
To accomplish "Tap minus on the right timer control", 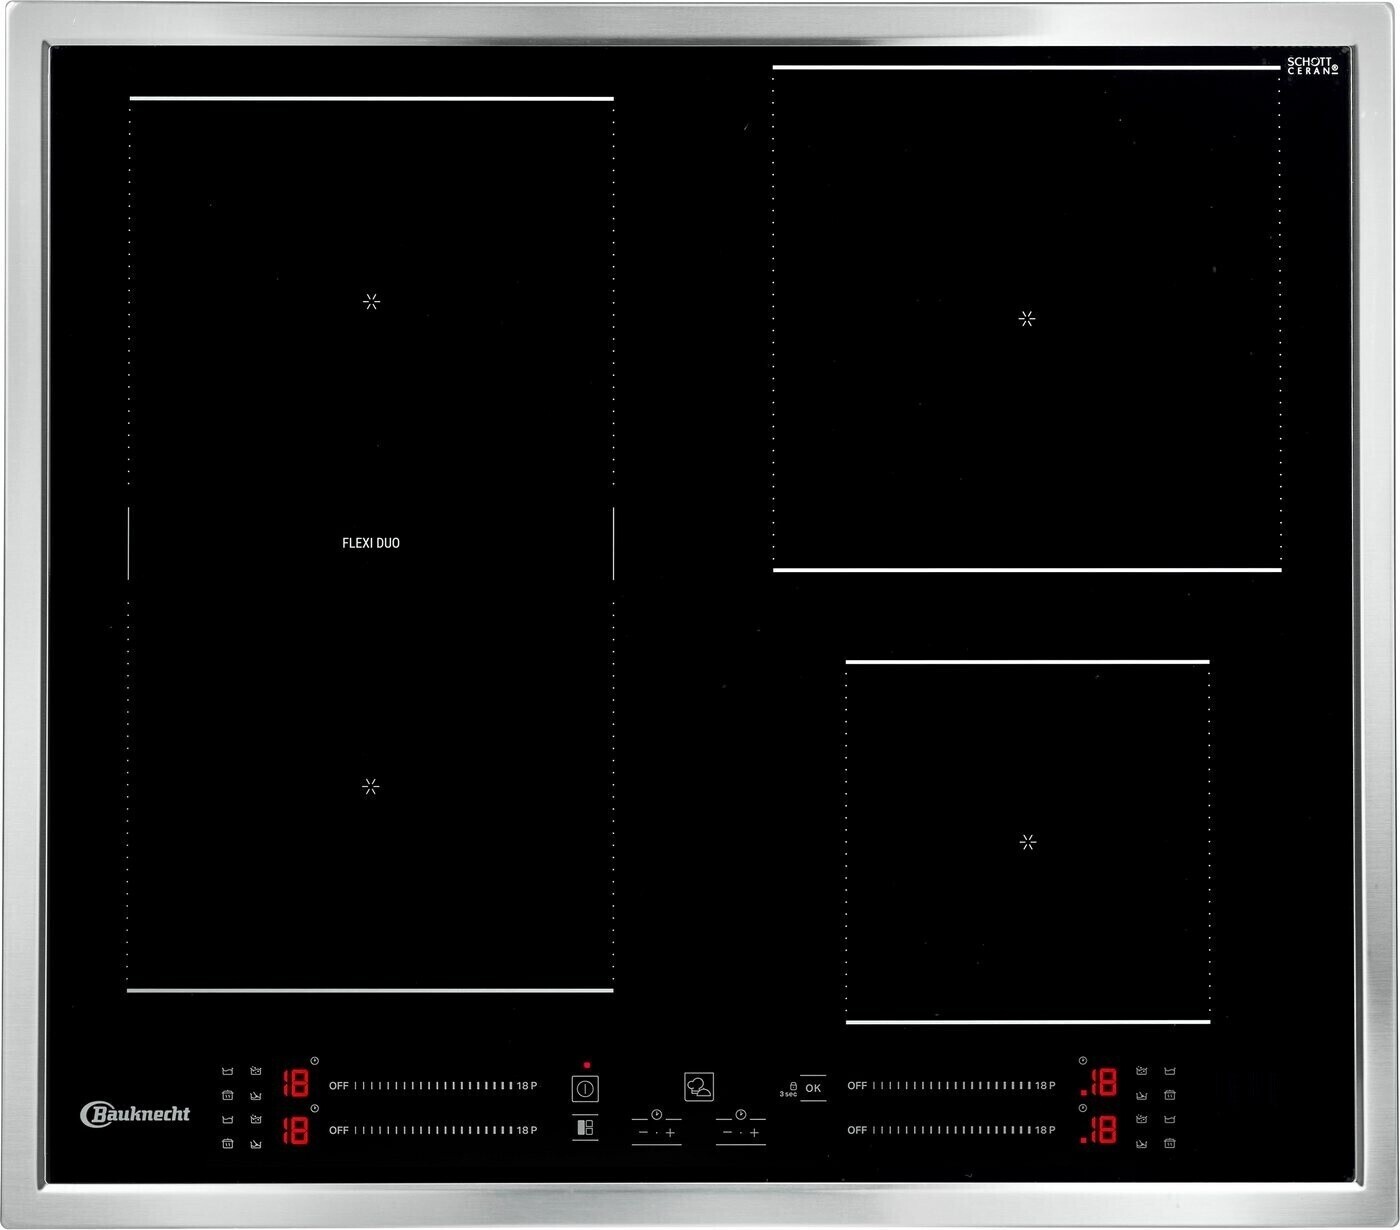I will [727, 1133].
